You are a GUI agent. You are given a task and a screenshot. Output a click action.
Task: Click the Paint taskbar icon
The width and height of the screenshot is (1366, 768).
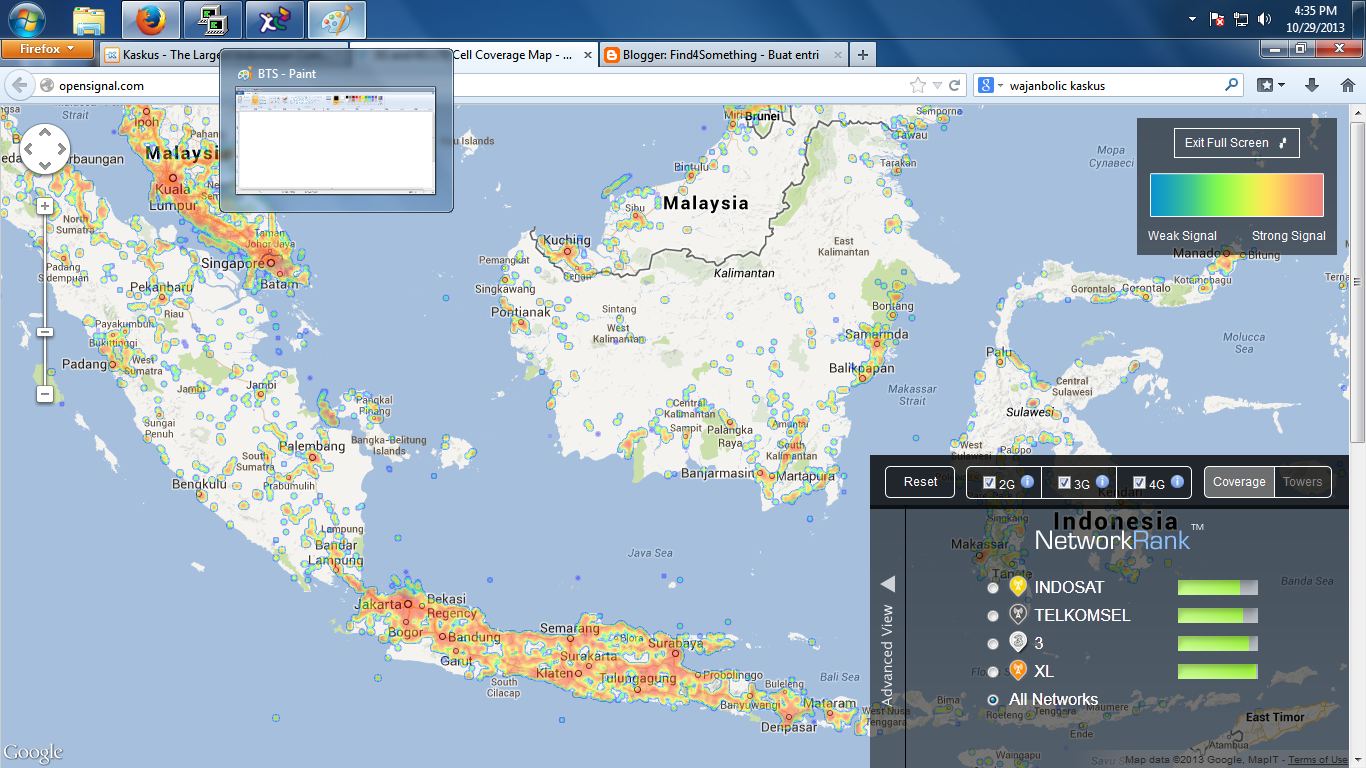pyautogui.click(x=337, y=20)
